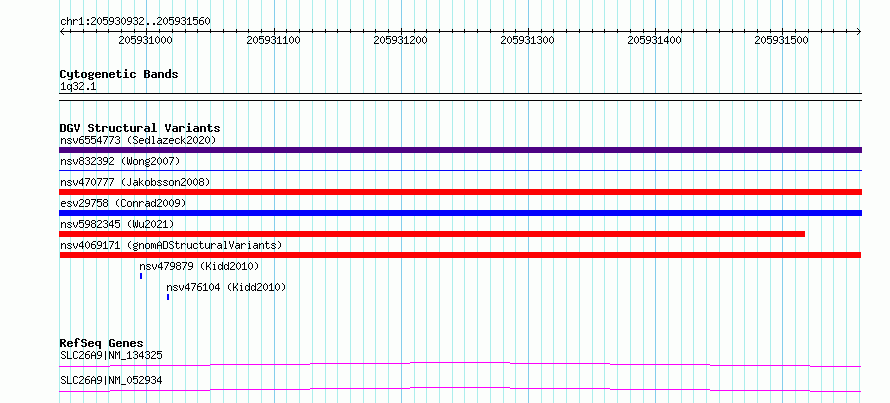
Task: Click the nsv5982345 (Wu2021) label
Action: [x=117, y=224]
